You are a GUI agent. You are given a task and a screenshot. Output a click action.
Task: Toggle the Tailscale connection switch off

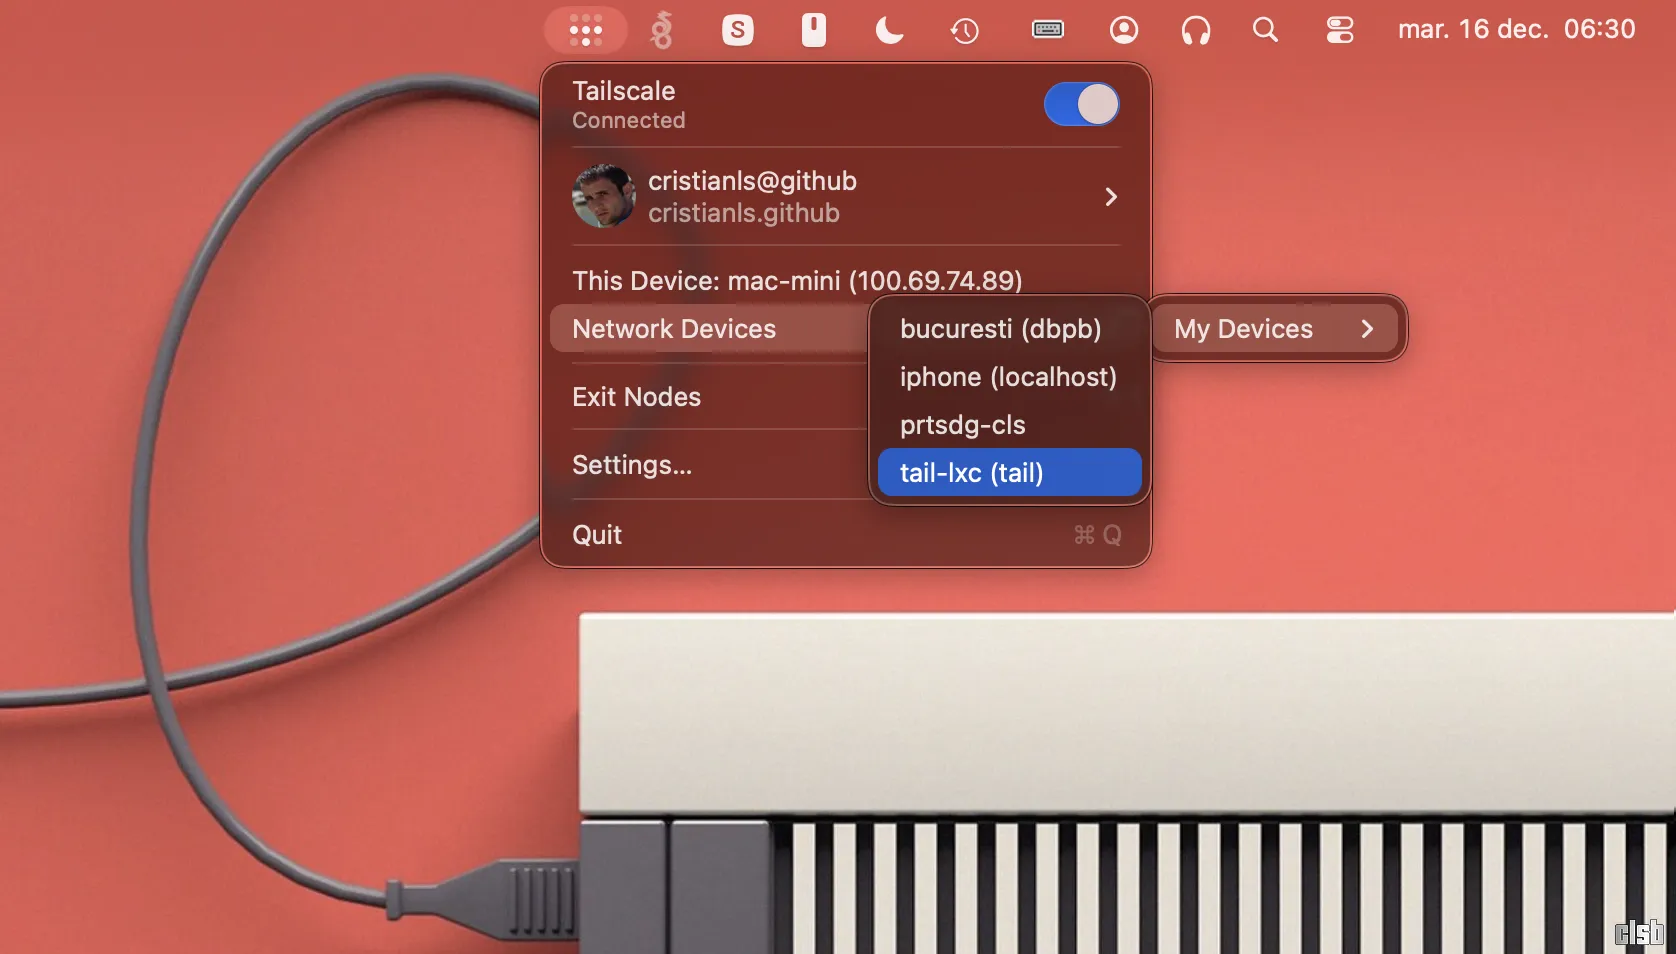click(x=1081, y=104)
